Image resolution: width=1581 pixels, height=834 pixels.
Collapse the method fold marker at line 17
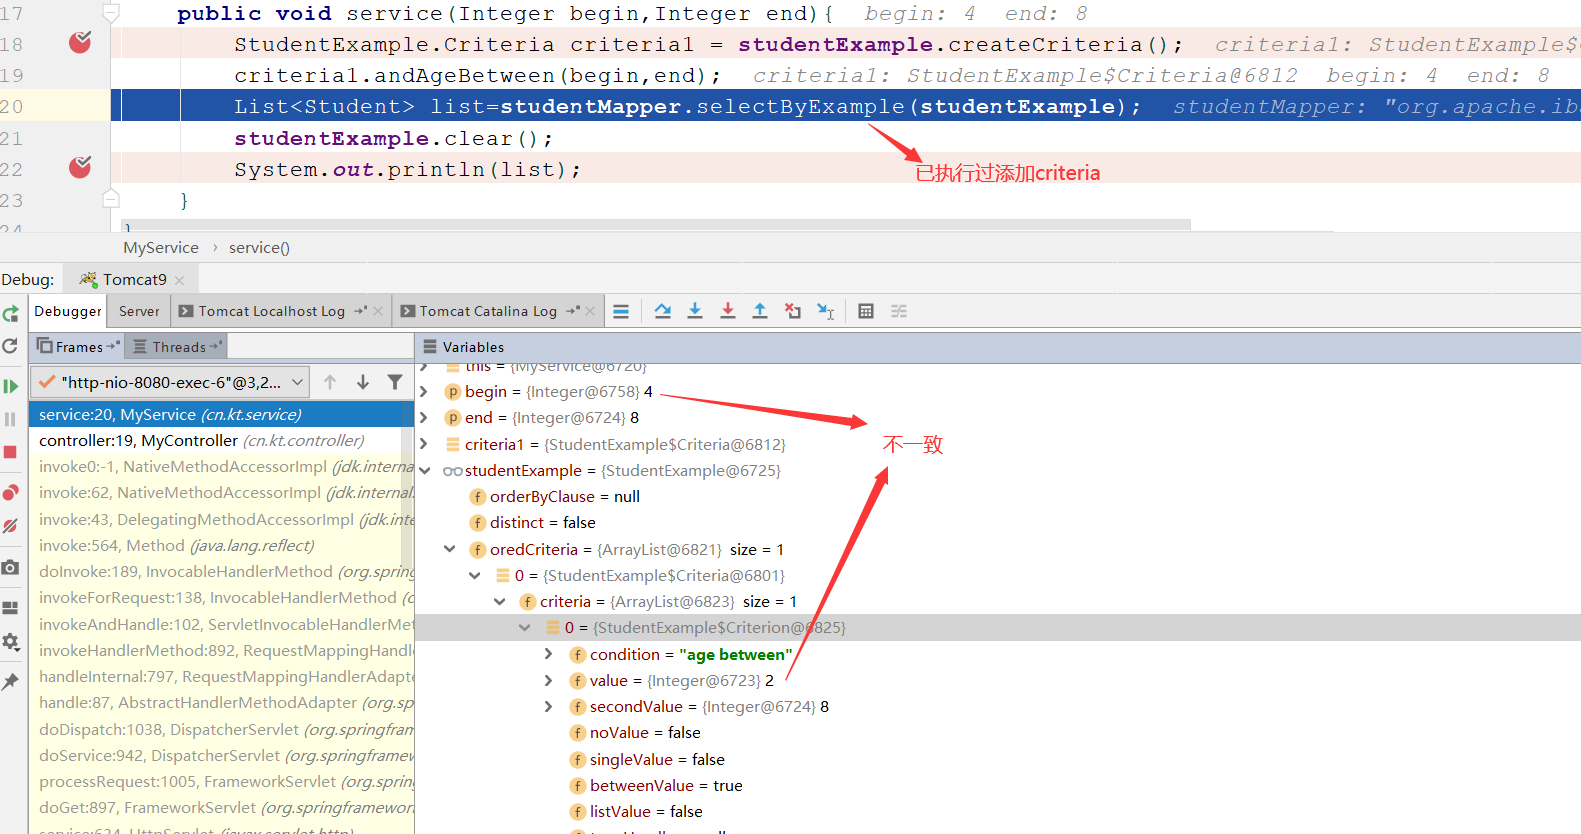click(111, 12)
